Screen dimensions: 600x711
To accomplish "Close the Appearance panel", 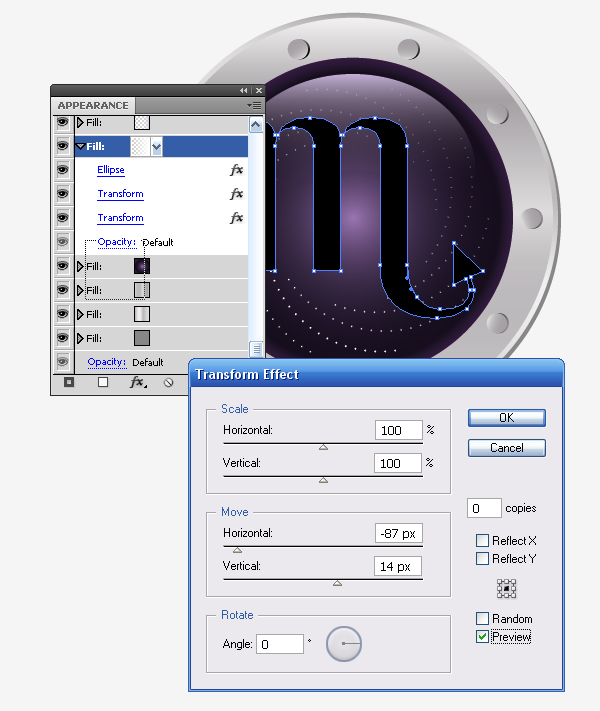I will (259, 91).
